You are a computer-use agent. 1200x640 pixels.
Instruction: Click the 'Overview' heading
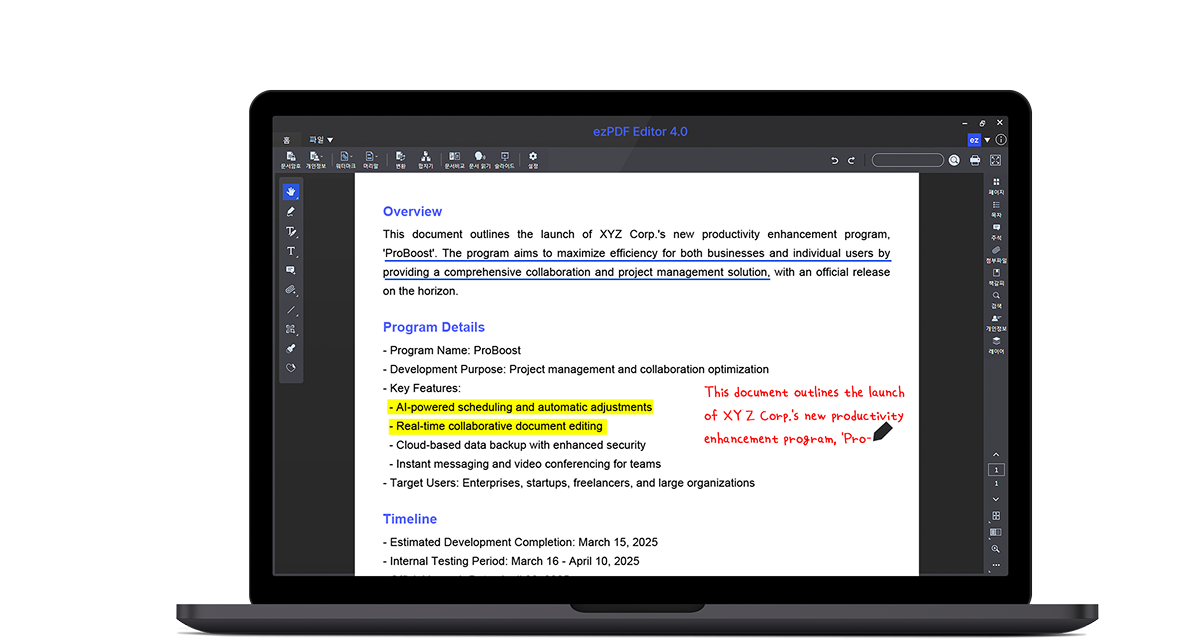[412, 211]
